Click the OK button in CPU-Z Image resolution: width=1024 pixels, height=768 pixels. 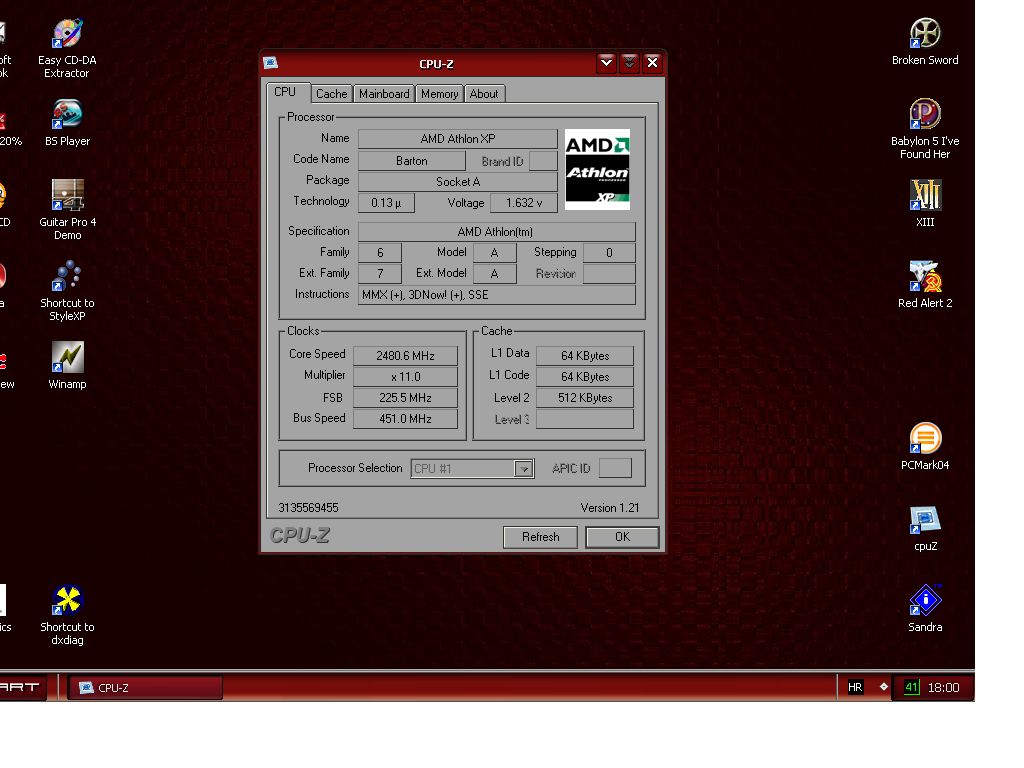622,537
